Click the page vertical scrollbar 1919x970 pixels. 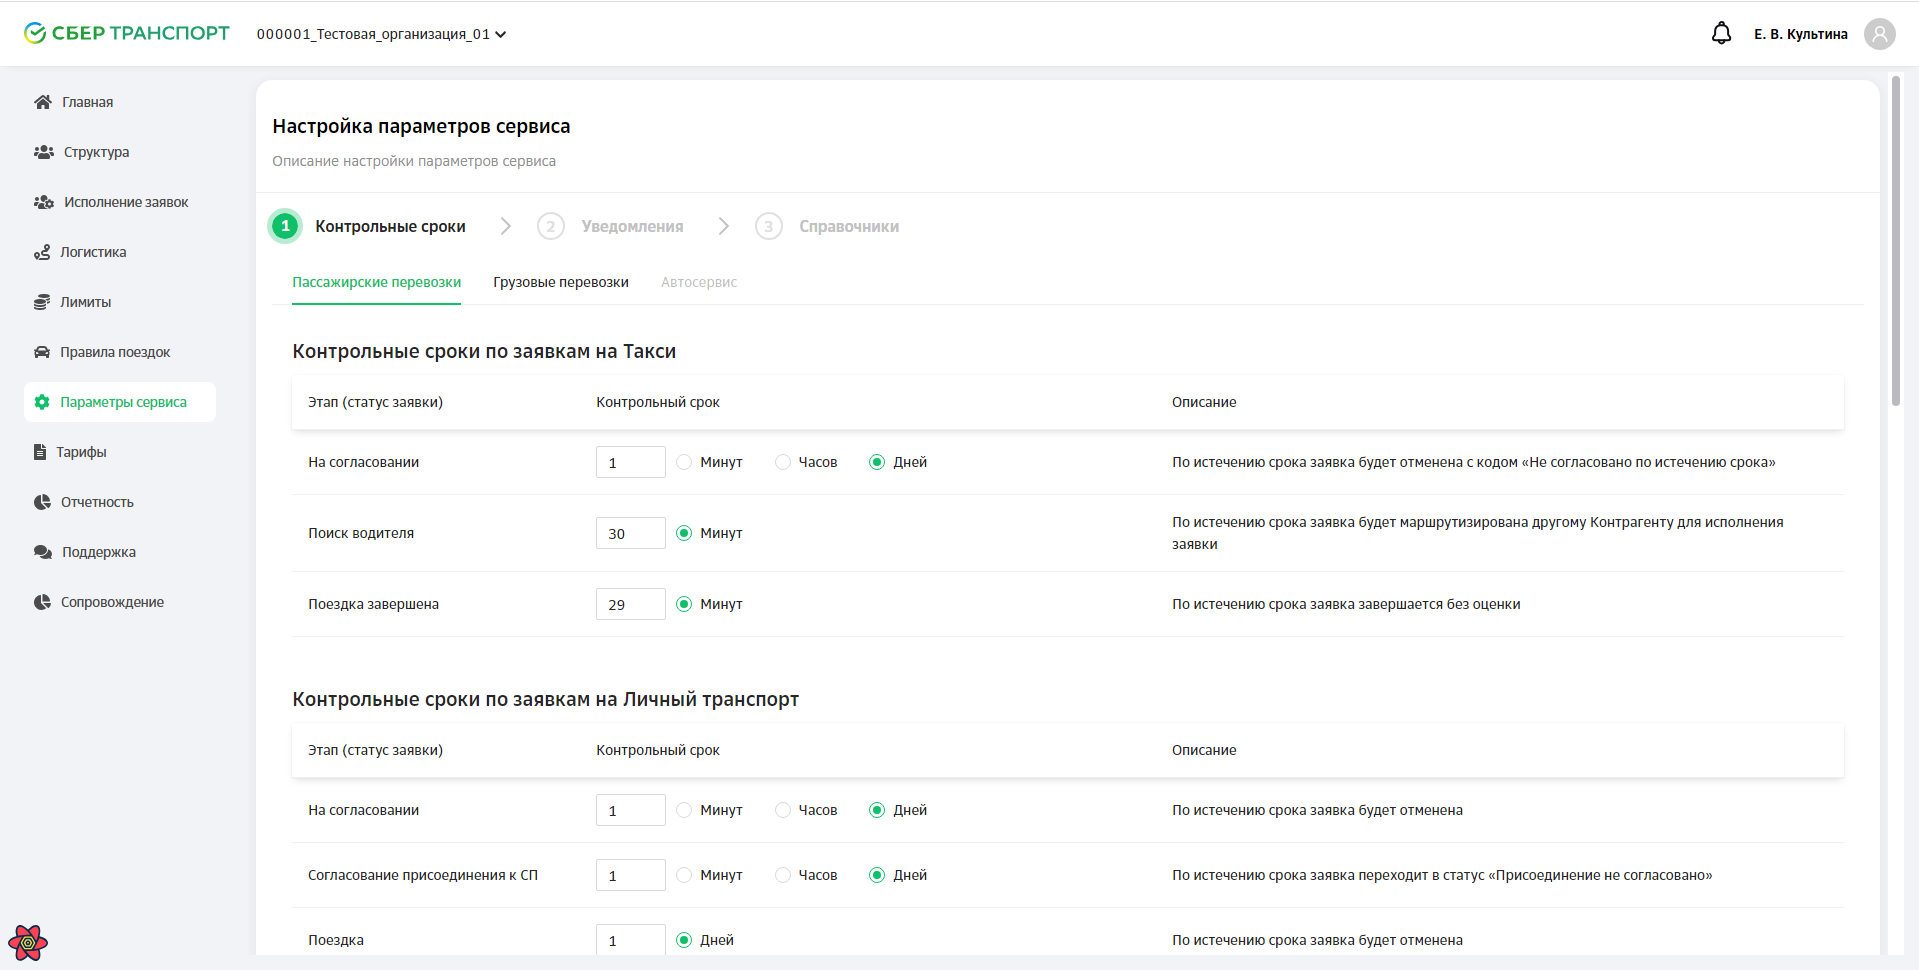point(1895,240)
